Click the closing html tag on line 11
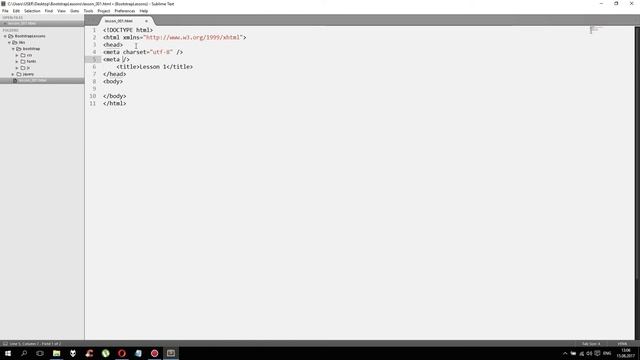The width and height of the screenshot is (640, 360). [x=115, y=104]
